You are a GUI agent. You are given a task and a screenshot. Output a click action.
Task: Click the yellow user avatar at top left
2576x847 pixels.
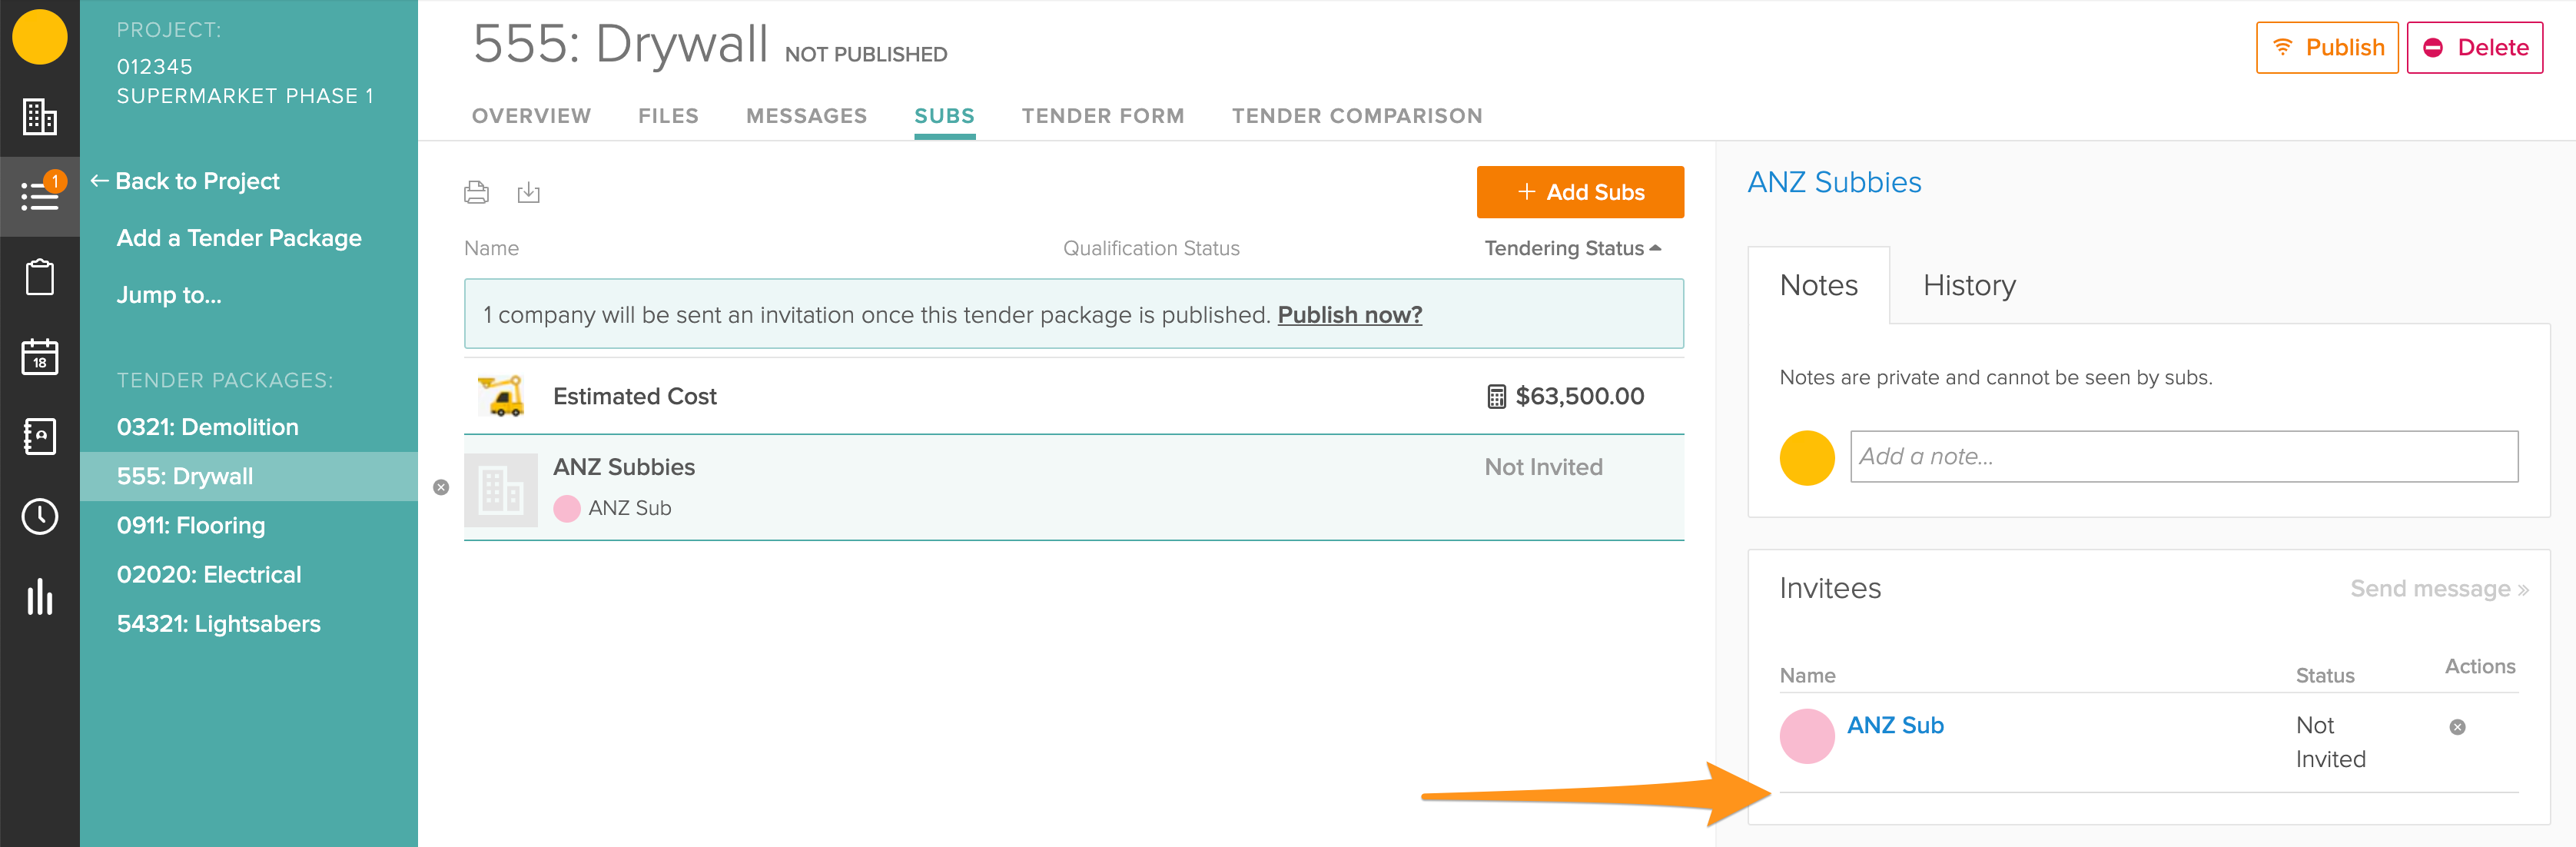tap(39, 37)
